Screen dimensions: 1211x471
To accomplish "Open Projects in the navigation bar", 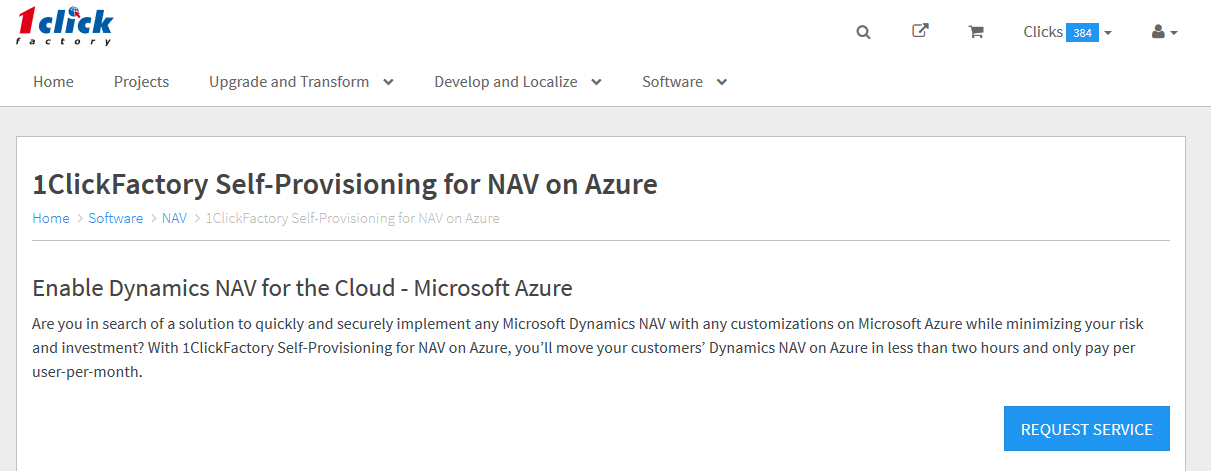I will 141,82.
